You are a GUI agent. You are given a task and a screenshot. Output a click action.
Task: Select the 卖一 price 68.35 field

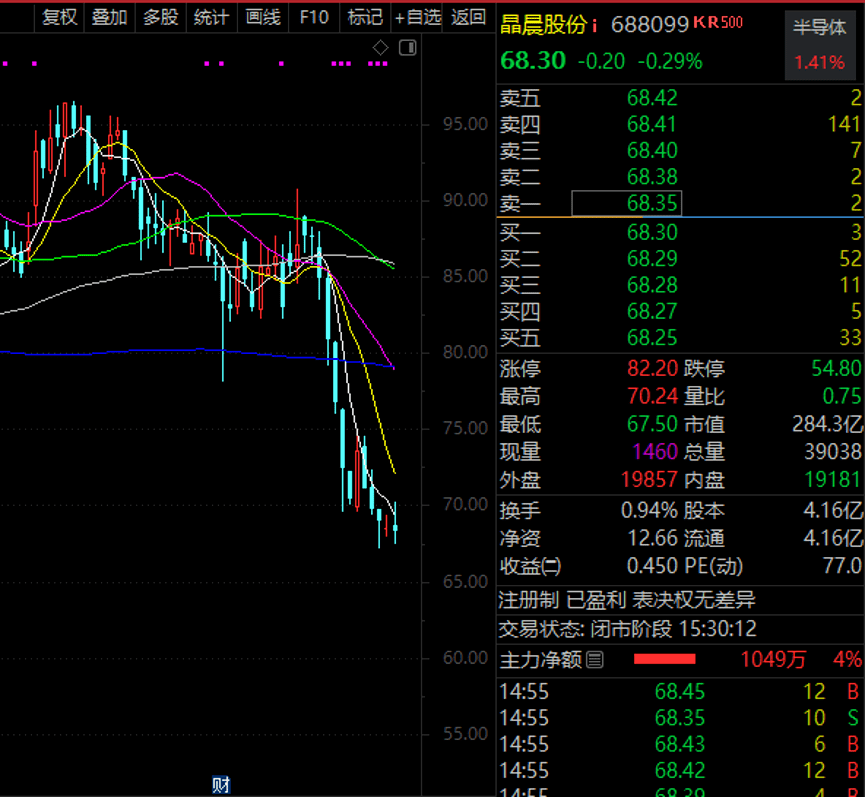tap(626, 203)
